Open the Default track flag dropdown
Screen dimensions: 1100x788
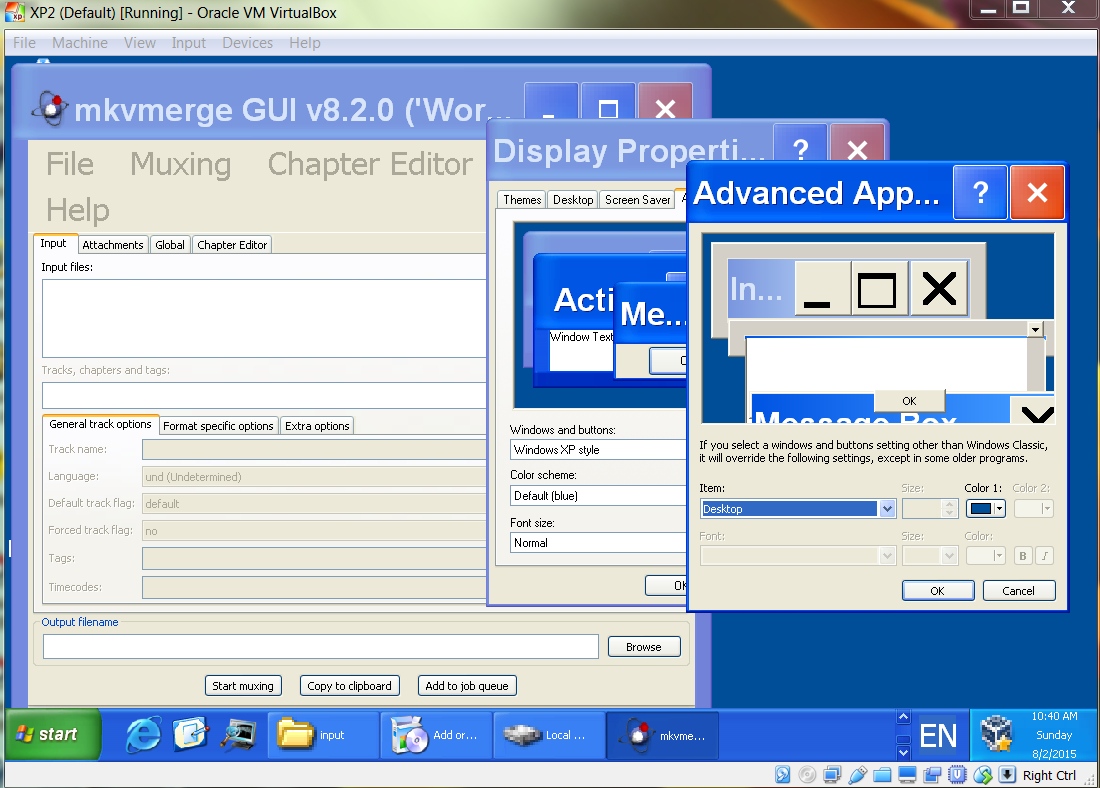[314, 504]
